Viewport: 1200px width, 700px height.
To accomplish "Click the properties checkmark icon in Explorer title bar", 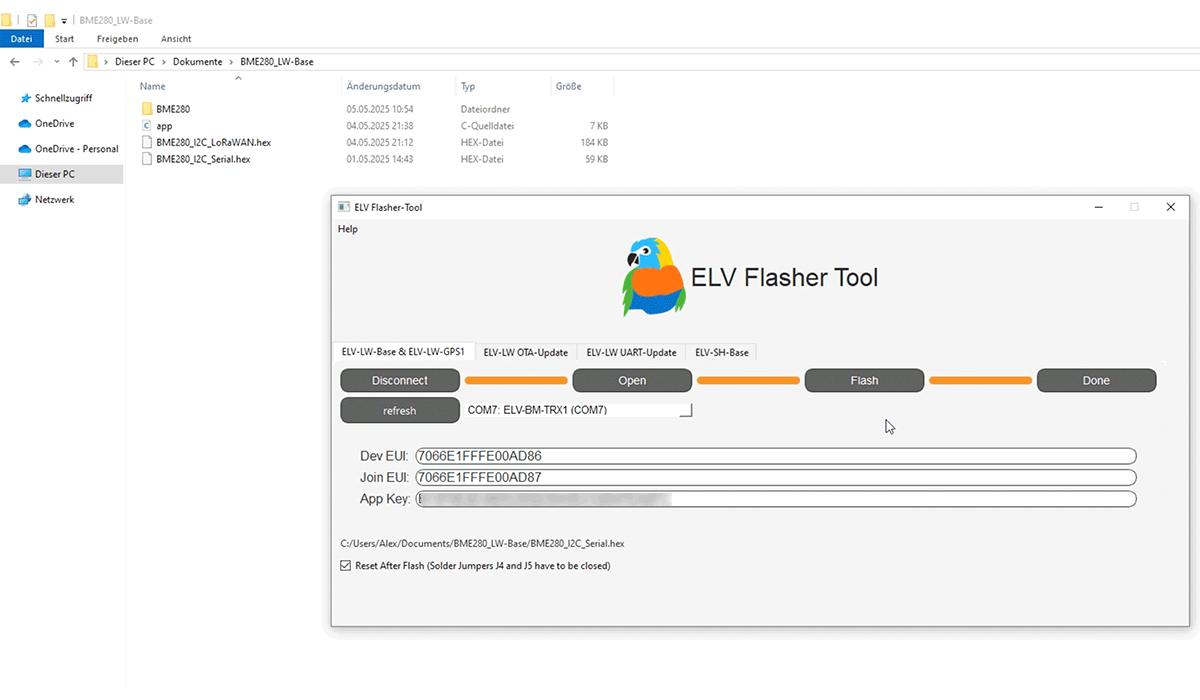I will coord(31,20).
